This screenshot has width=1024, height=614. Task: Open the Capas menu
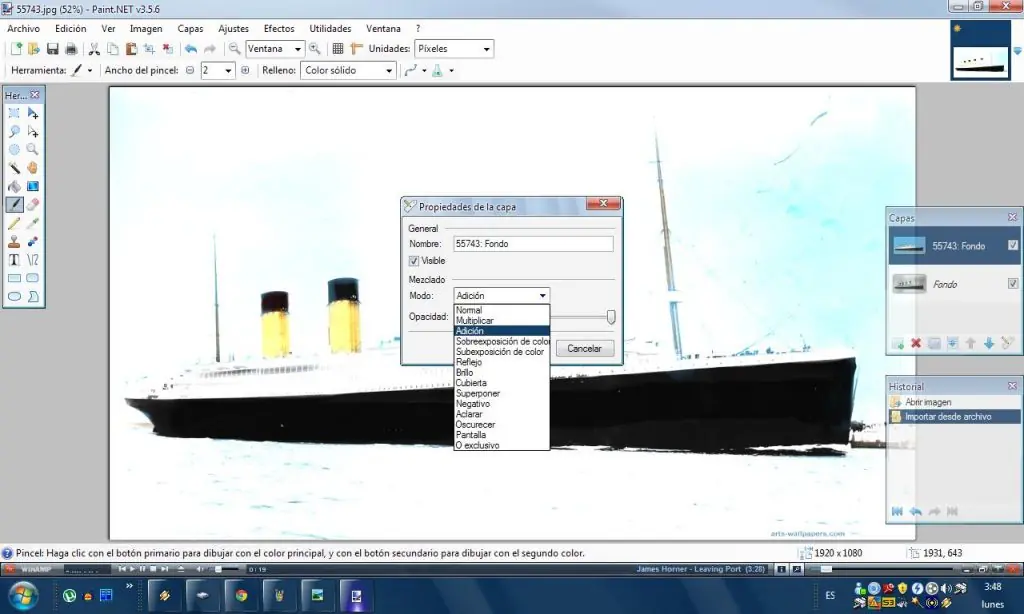(190, 29)
